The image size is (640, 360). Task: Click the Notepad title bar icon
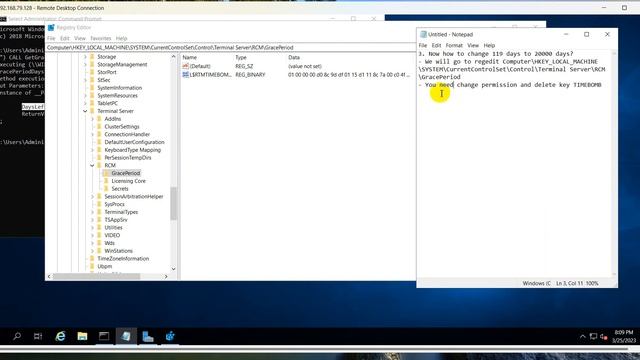[423, 34]
